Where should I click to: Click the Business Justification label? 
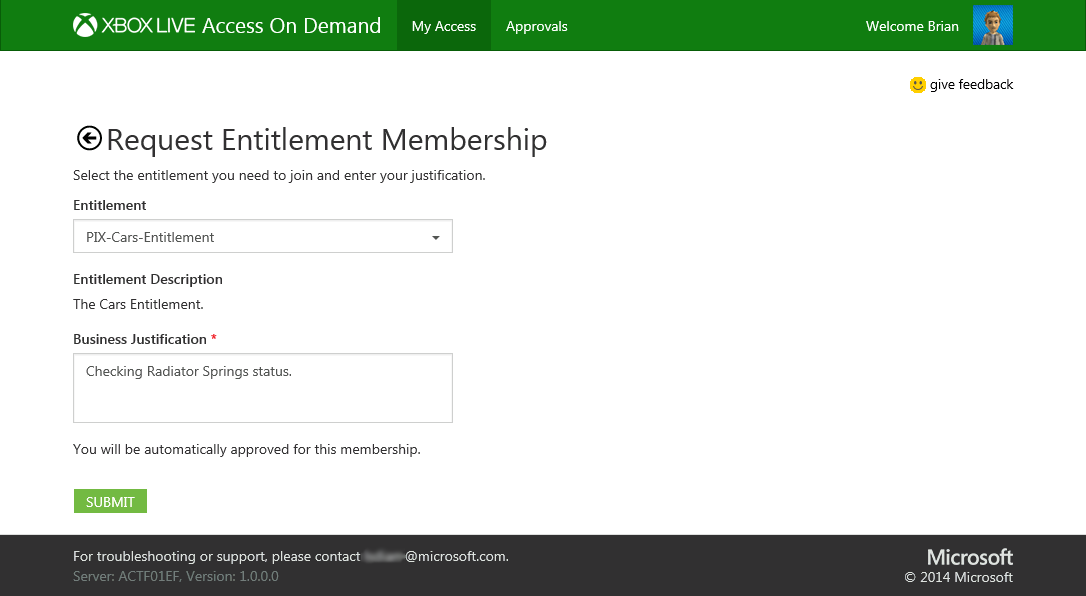(x=140, y=339)
